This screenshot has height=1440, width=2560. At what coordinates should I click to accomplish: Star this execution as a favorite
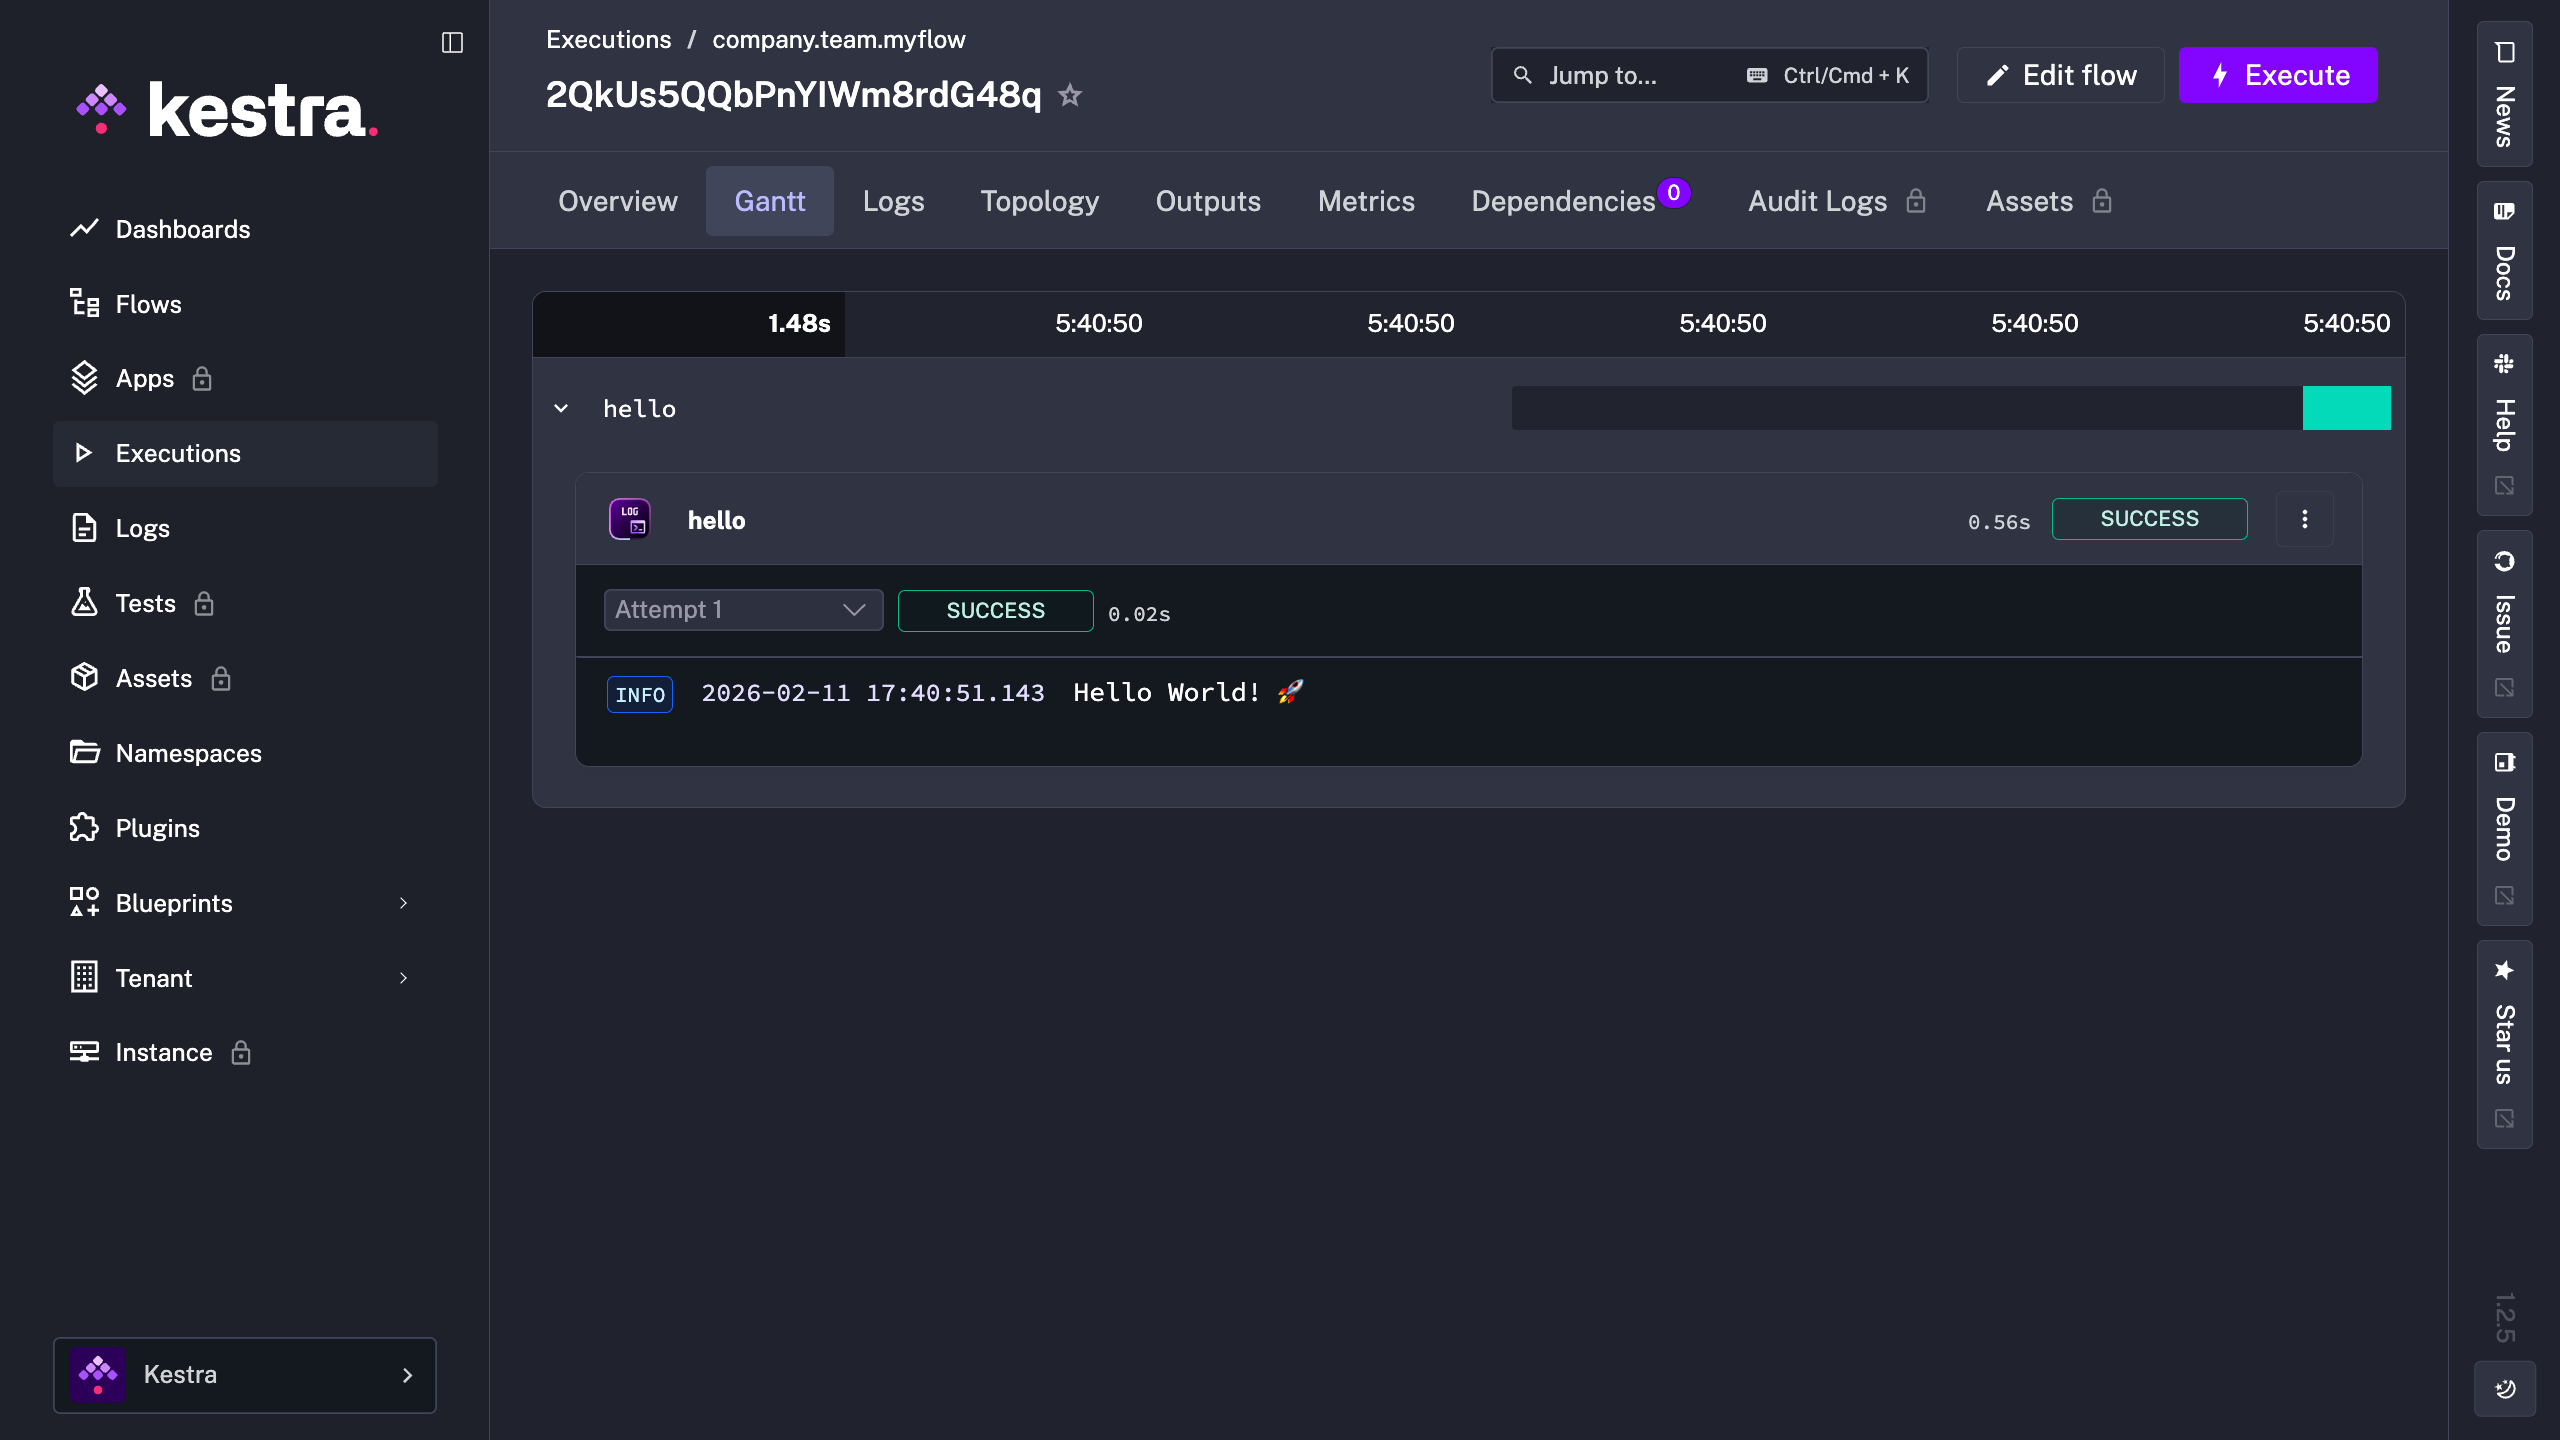pyautogui.click(x=1070, y=95)
